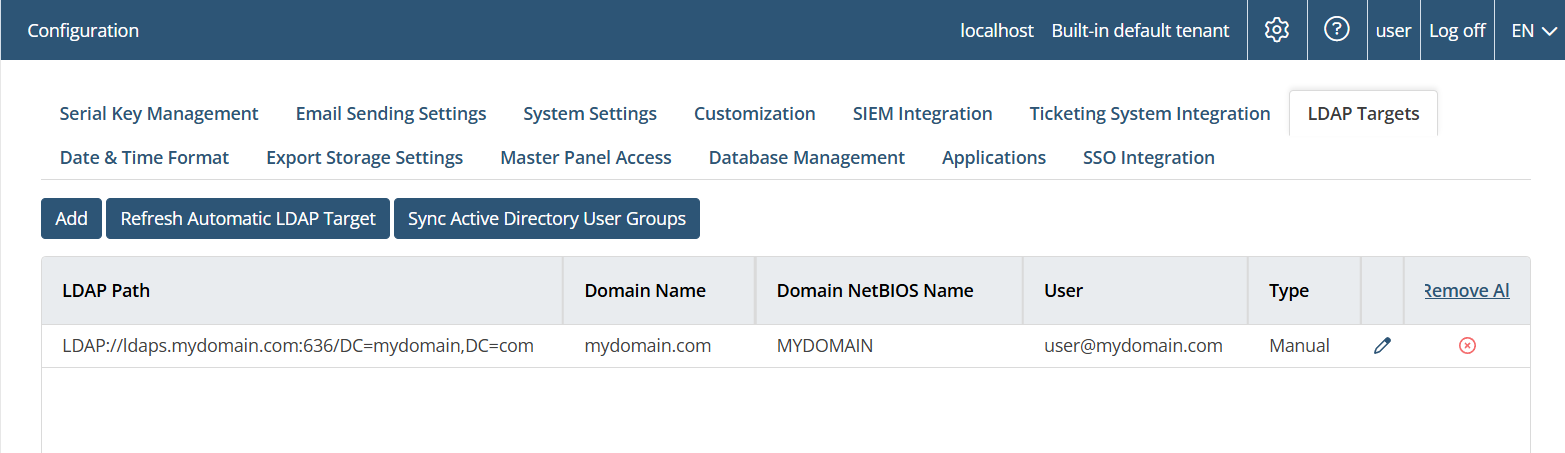Switch to the Serial Key Management tab
The image size is (1565, 453).
[x=159, y=114]
